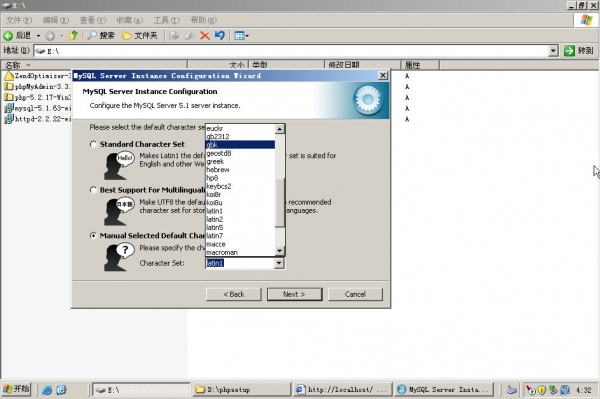Image resolution: width=600 pixels, height=399 pixels.
Task: Click the Character Set input field
Action: click(240, 263)
